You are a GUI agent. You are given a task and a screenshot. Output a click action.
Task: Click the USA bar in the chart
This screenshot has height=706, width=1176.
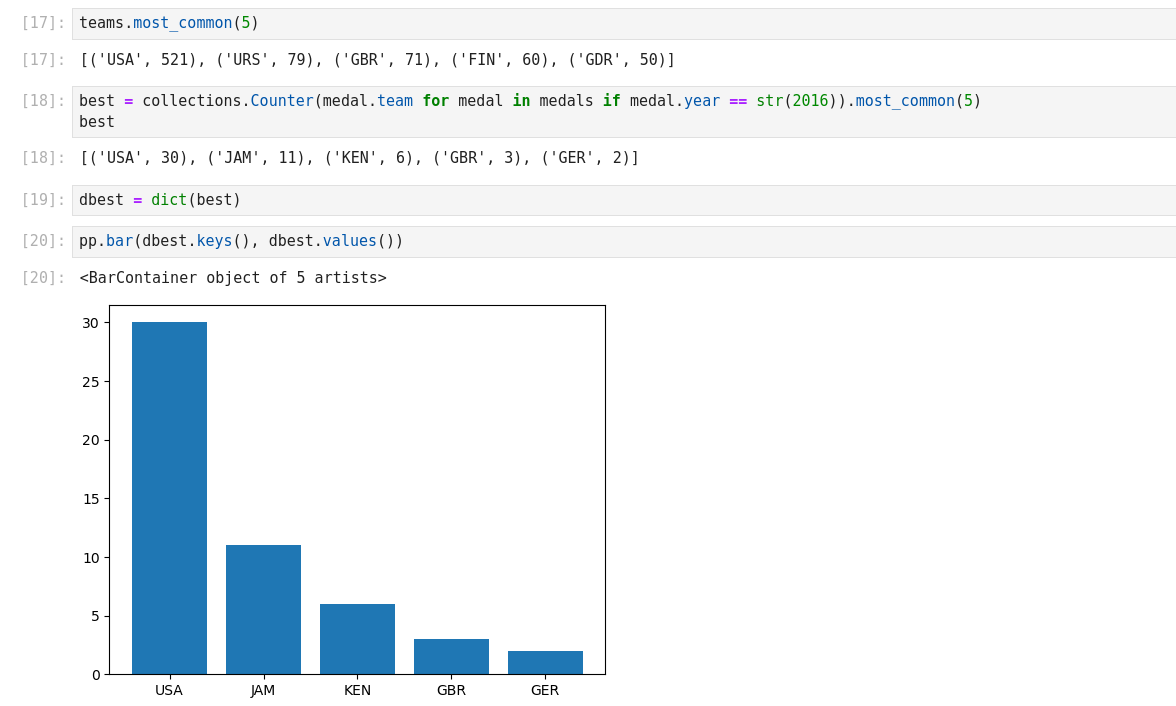(169, 498)
